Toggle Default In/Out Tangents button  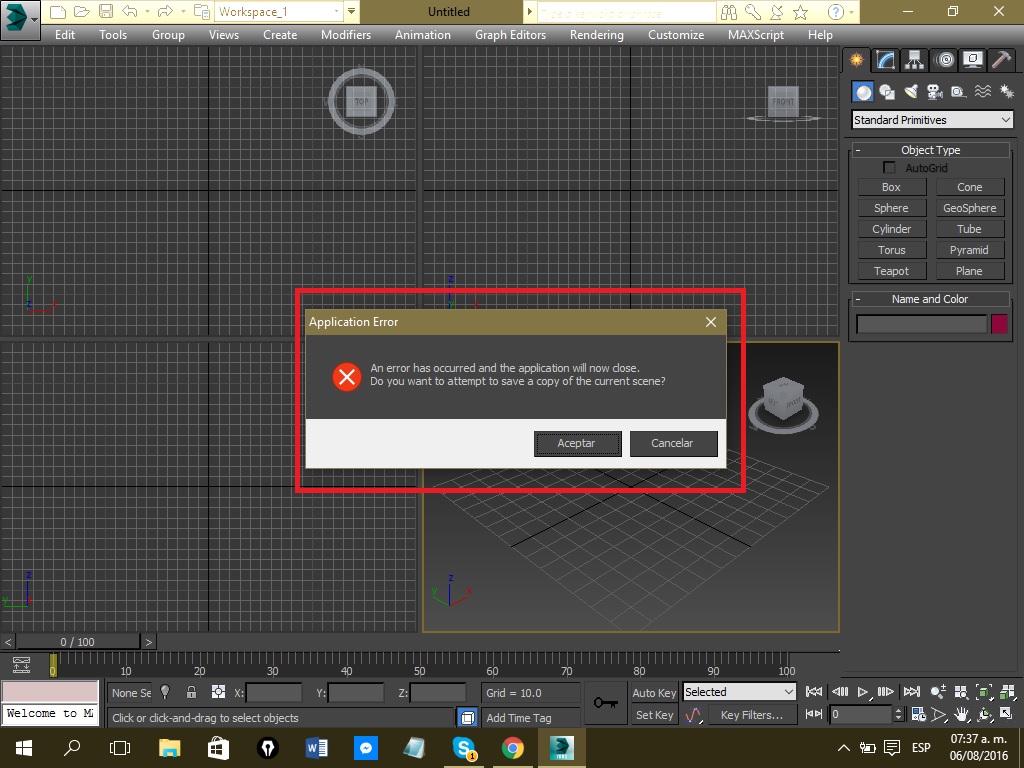coord(694,715)
